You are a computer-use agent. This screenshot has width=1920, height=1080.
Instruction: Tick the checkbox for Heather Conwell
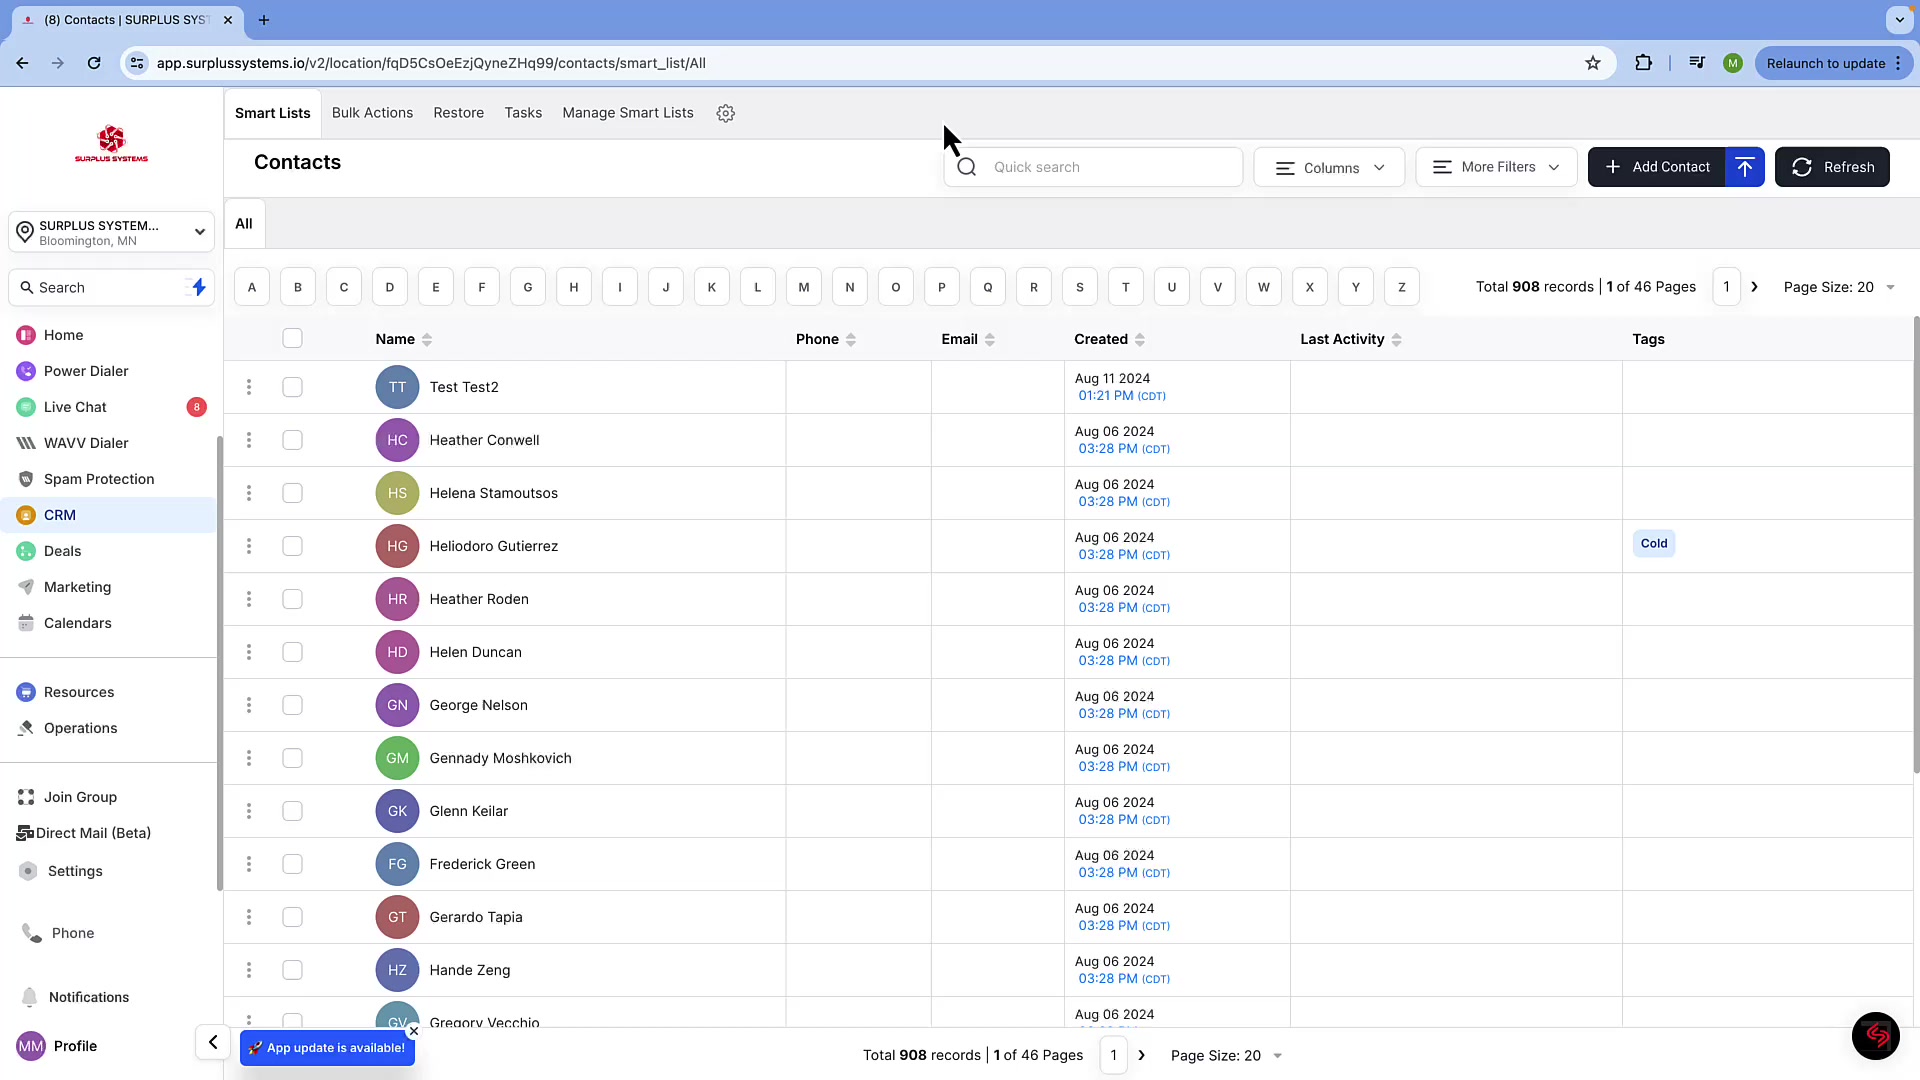[x=292, y=440]
